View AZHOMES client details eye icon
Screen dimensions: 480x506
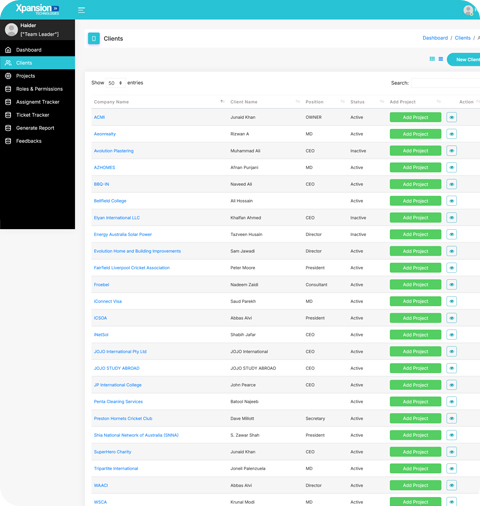[x=451, y=167]
